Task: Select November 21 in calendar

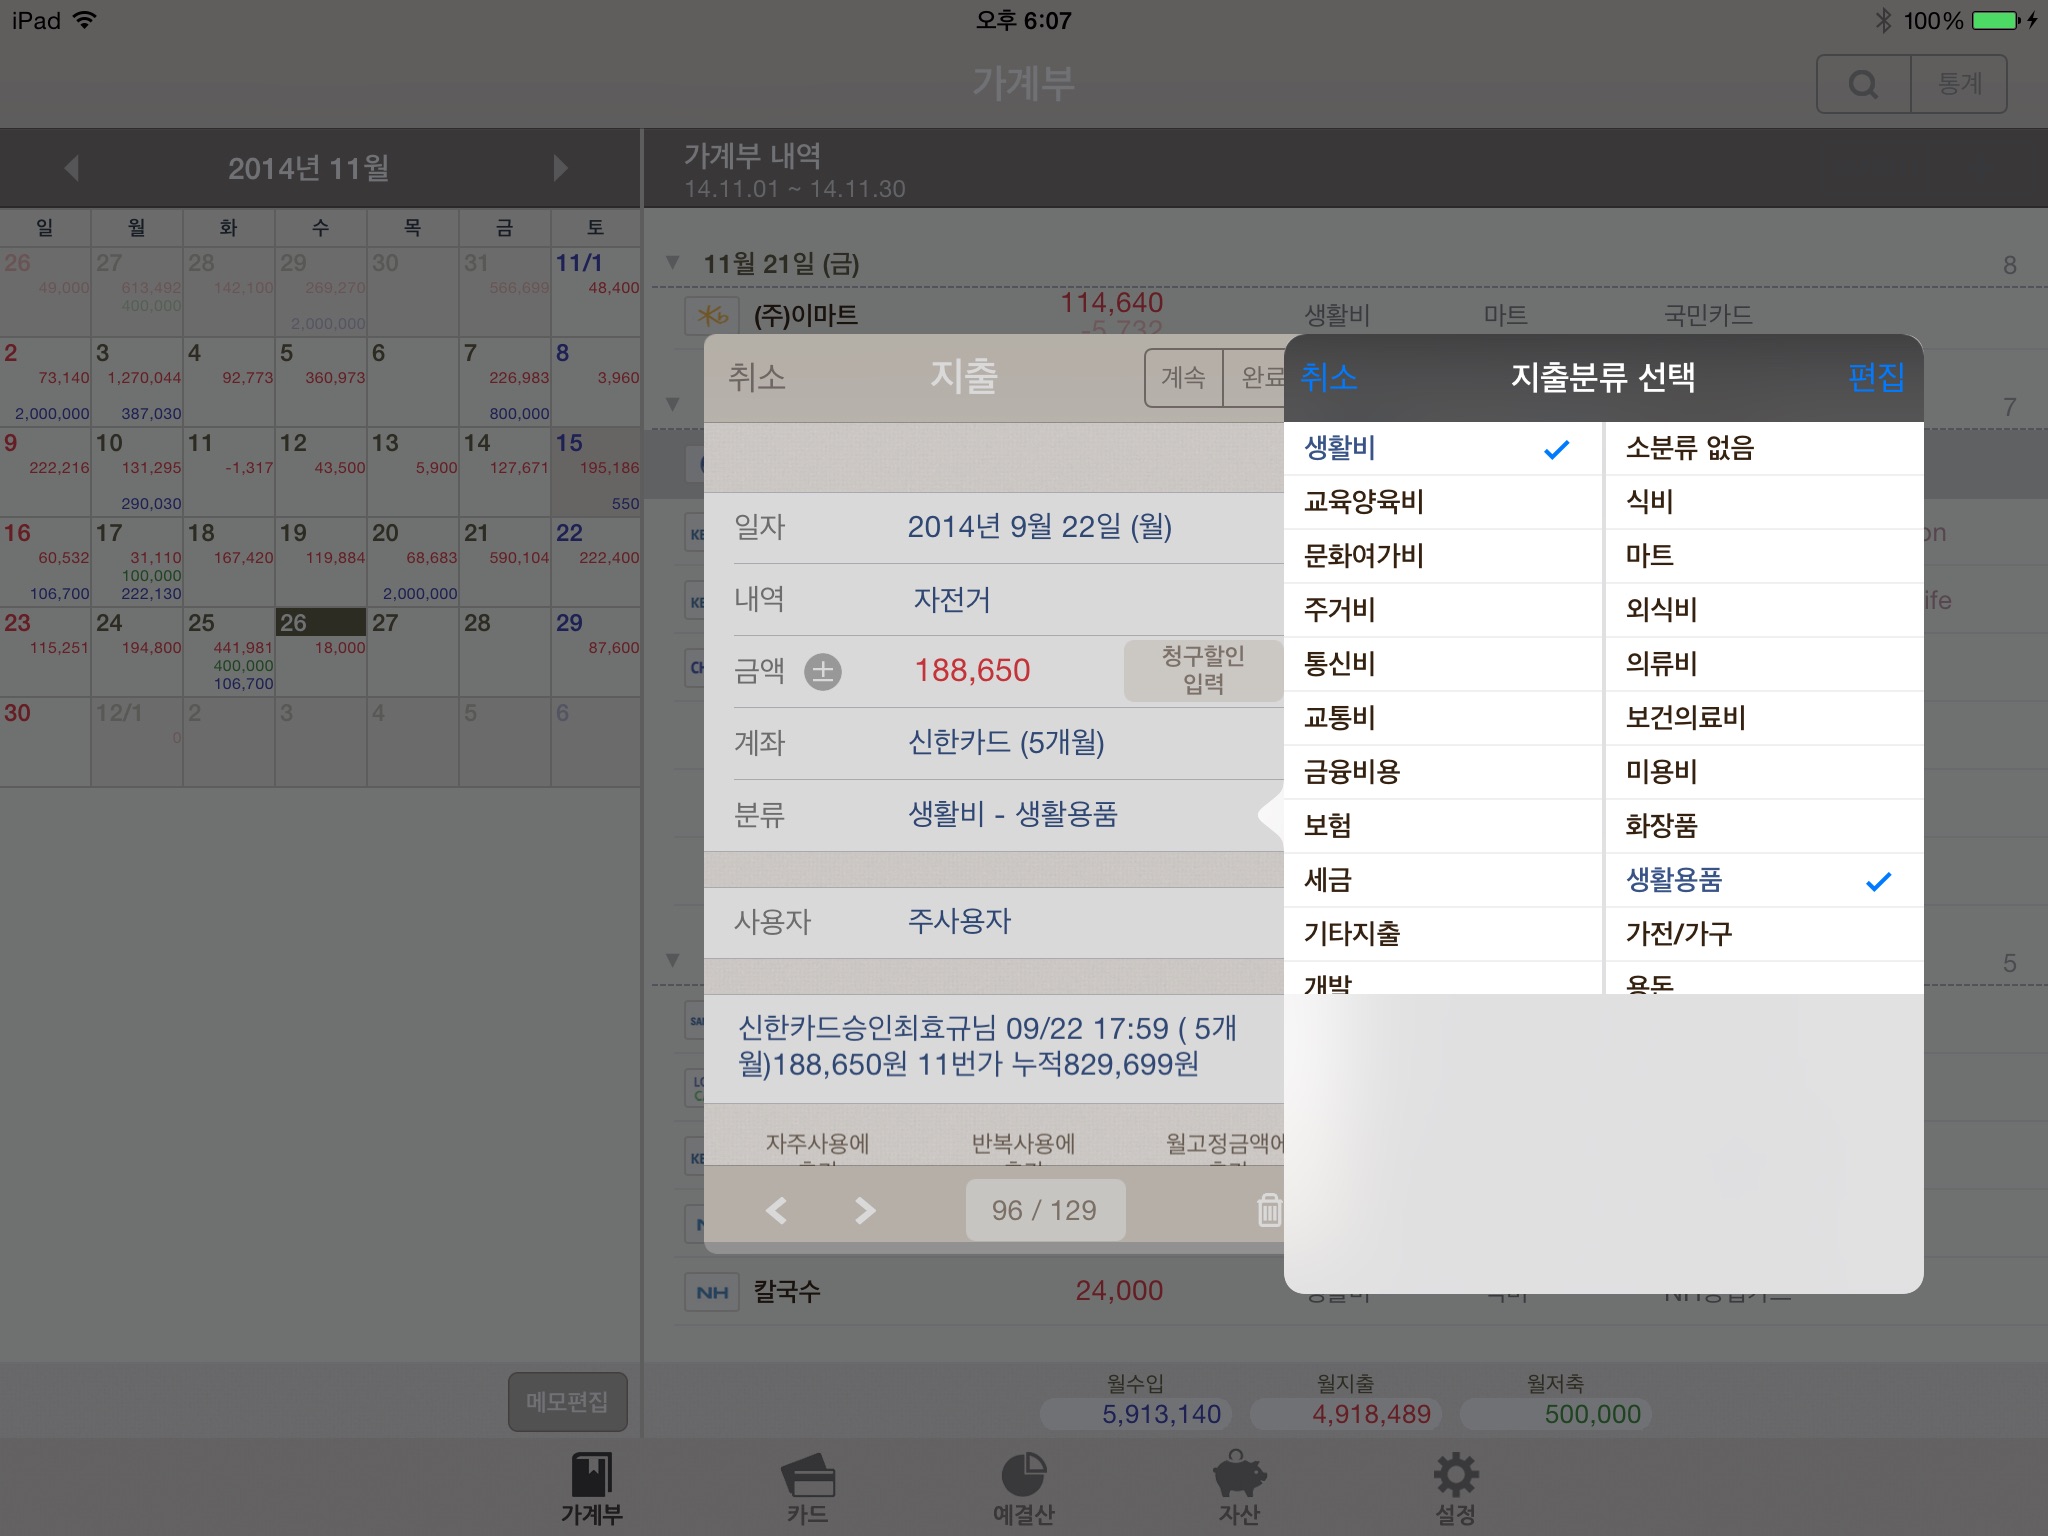Action: (x=504, y=561)
